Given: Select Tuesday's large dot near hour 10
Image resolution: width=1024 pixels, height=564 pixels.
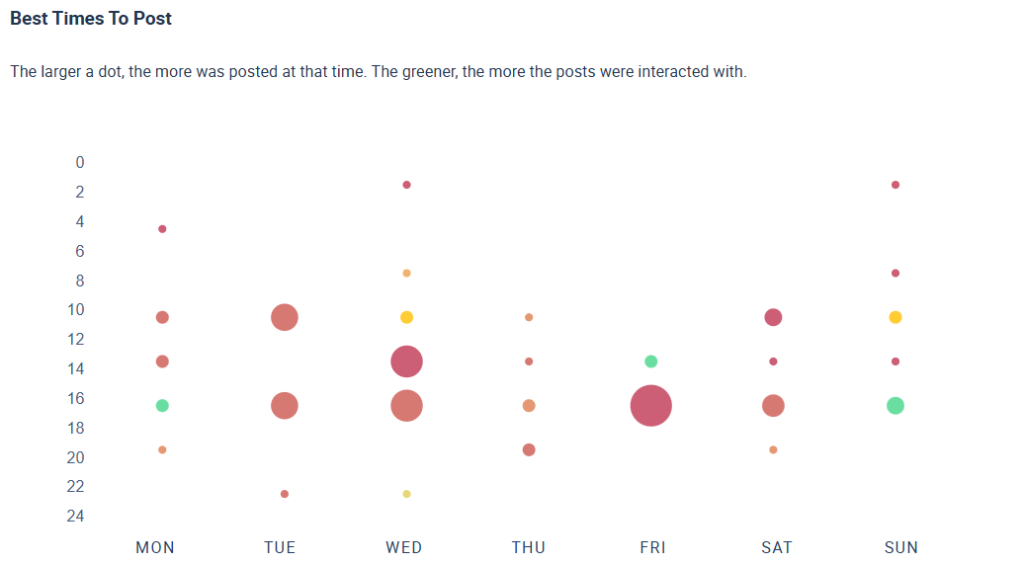Looking at the screenshot, I should [284, 317].
